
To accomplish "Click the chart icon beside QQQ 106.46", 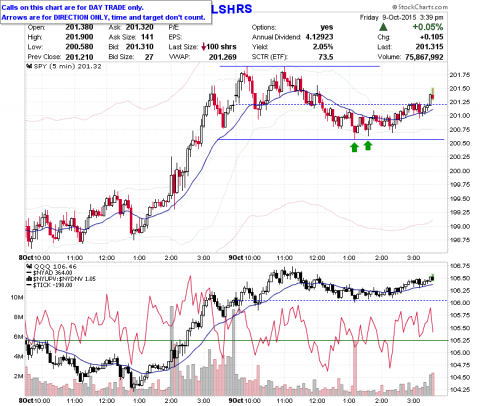I will click(29, 266).
